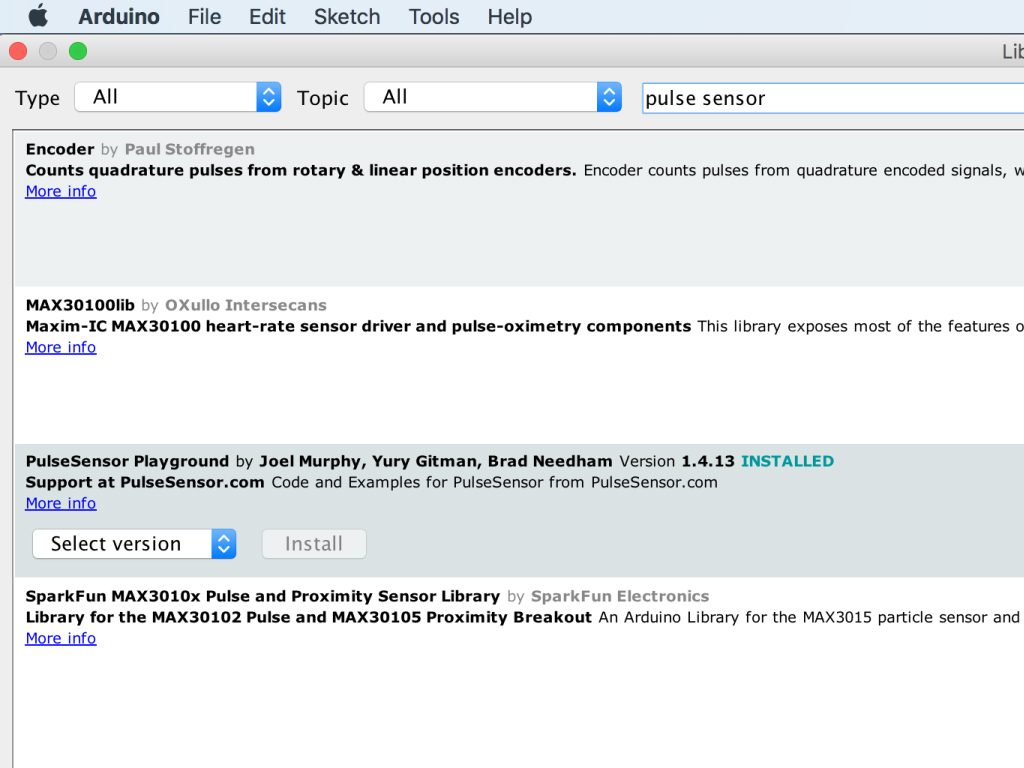This screenshot has width=1024, height=768.
Task: Click the Paul Stoffregen author name
Action: pos(189,149)
